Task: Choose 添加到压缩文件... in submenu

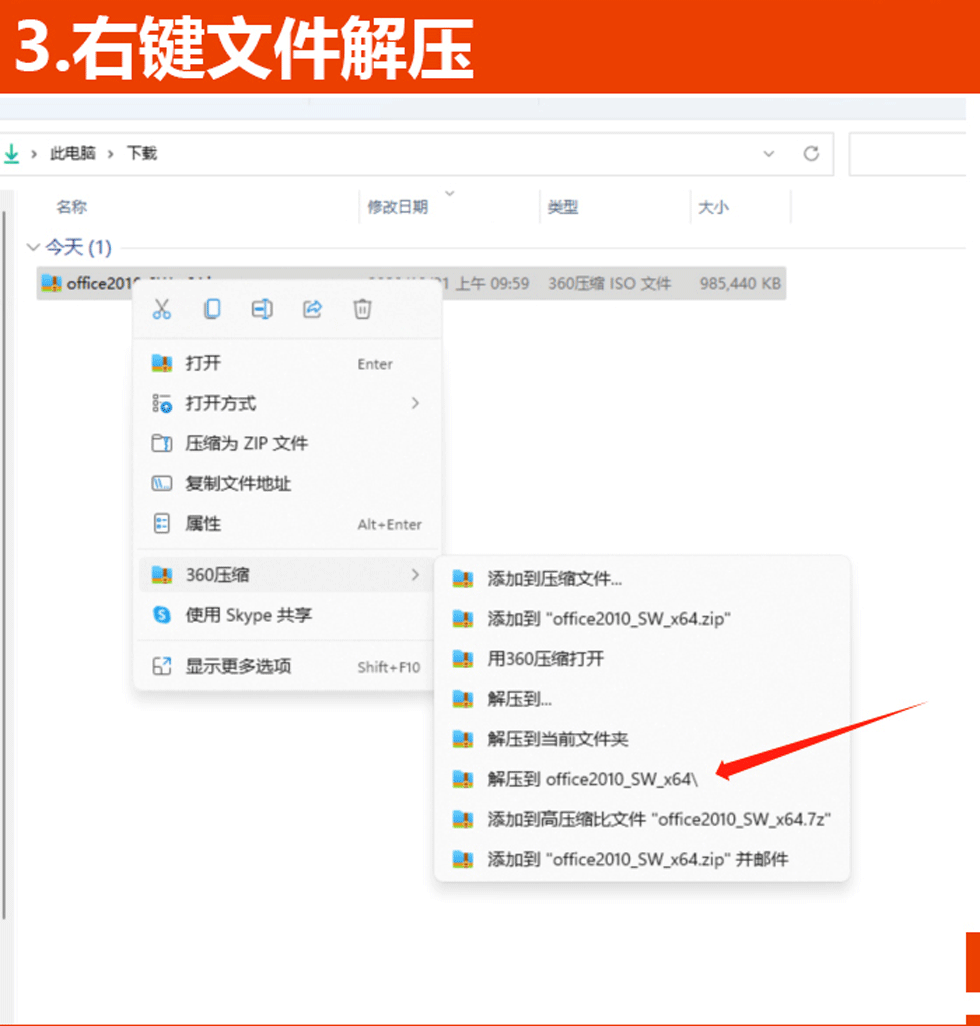Action: (642, 578)
